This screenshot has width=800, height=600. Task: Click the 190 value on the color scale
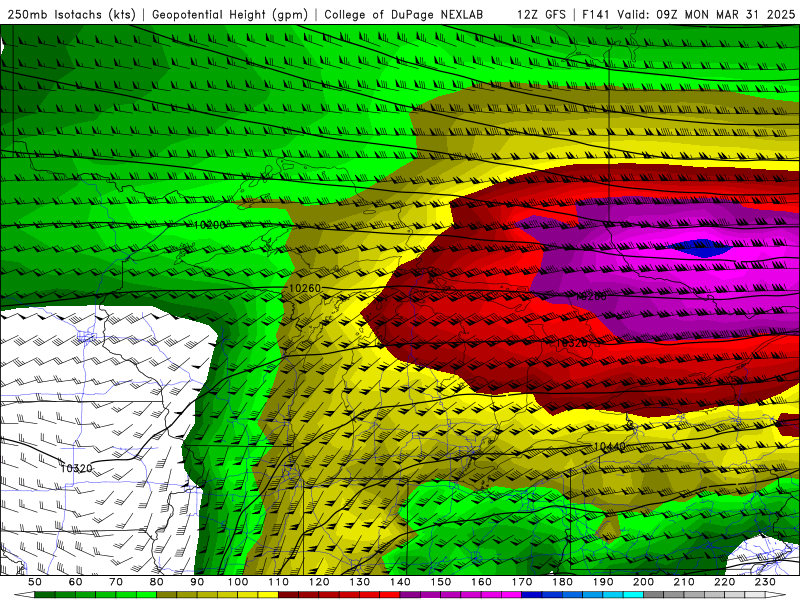[603, 582]
